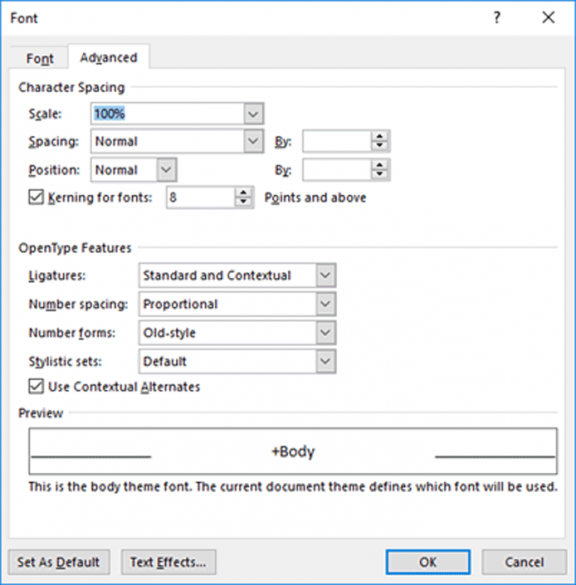
Task: Click the help question mark icon
Action: coord(497,17)
